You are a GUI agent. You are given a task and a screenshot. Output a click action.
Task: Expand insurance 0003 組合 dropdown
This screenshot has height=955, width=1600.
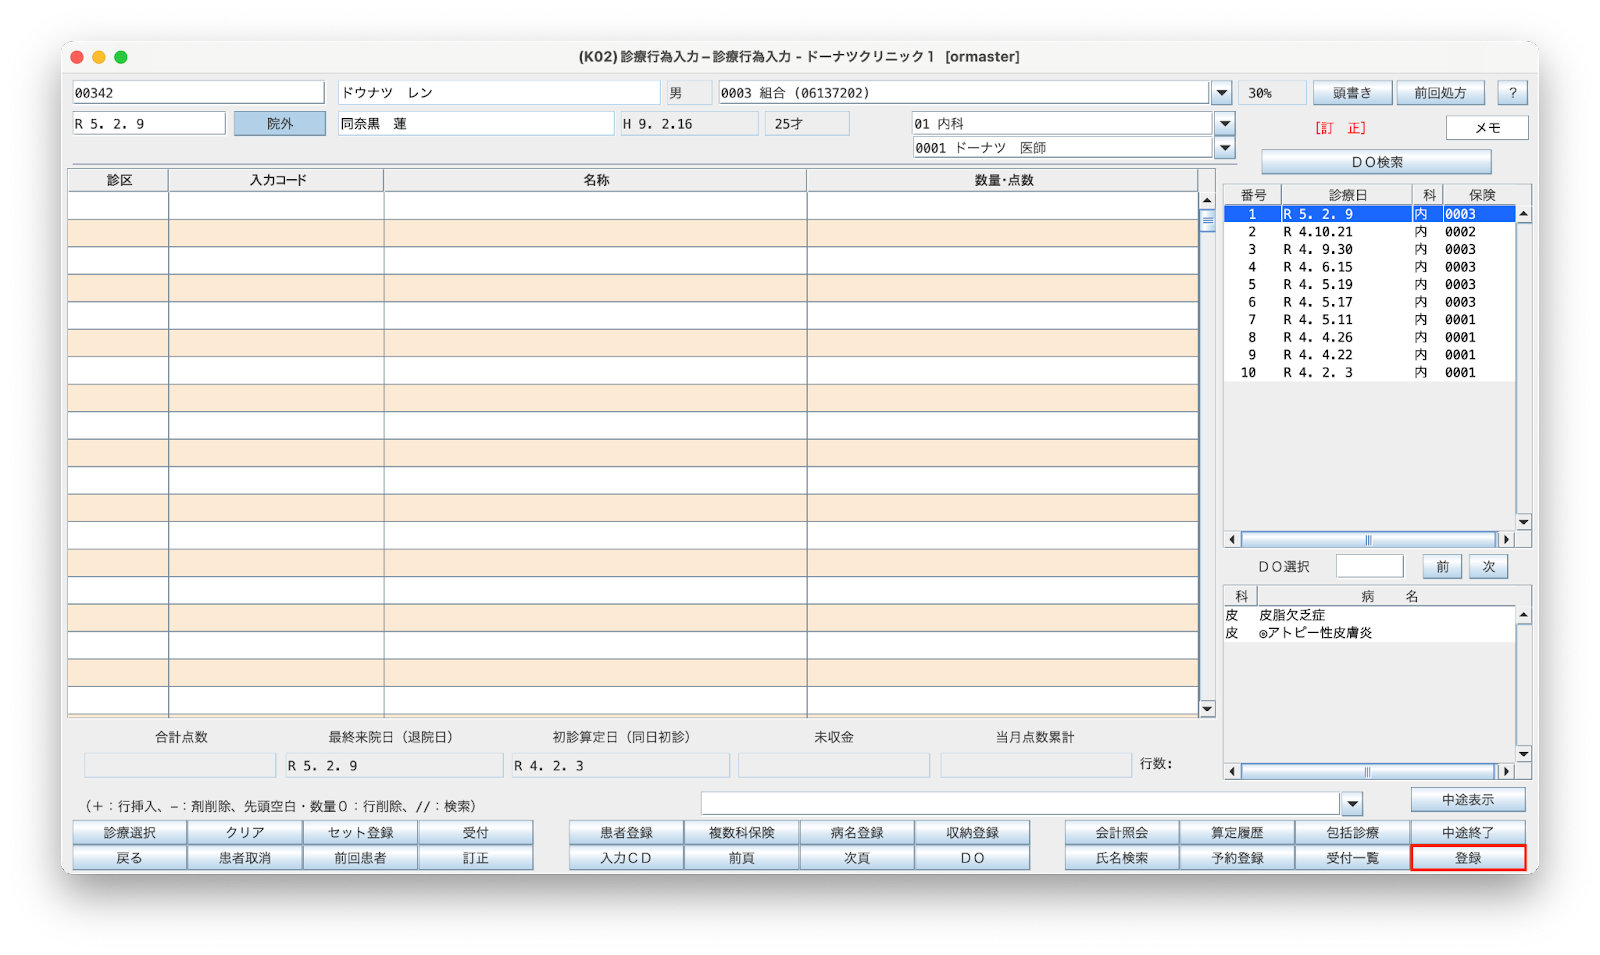[1222, 93]
